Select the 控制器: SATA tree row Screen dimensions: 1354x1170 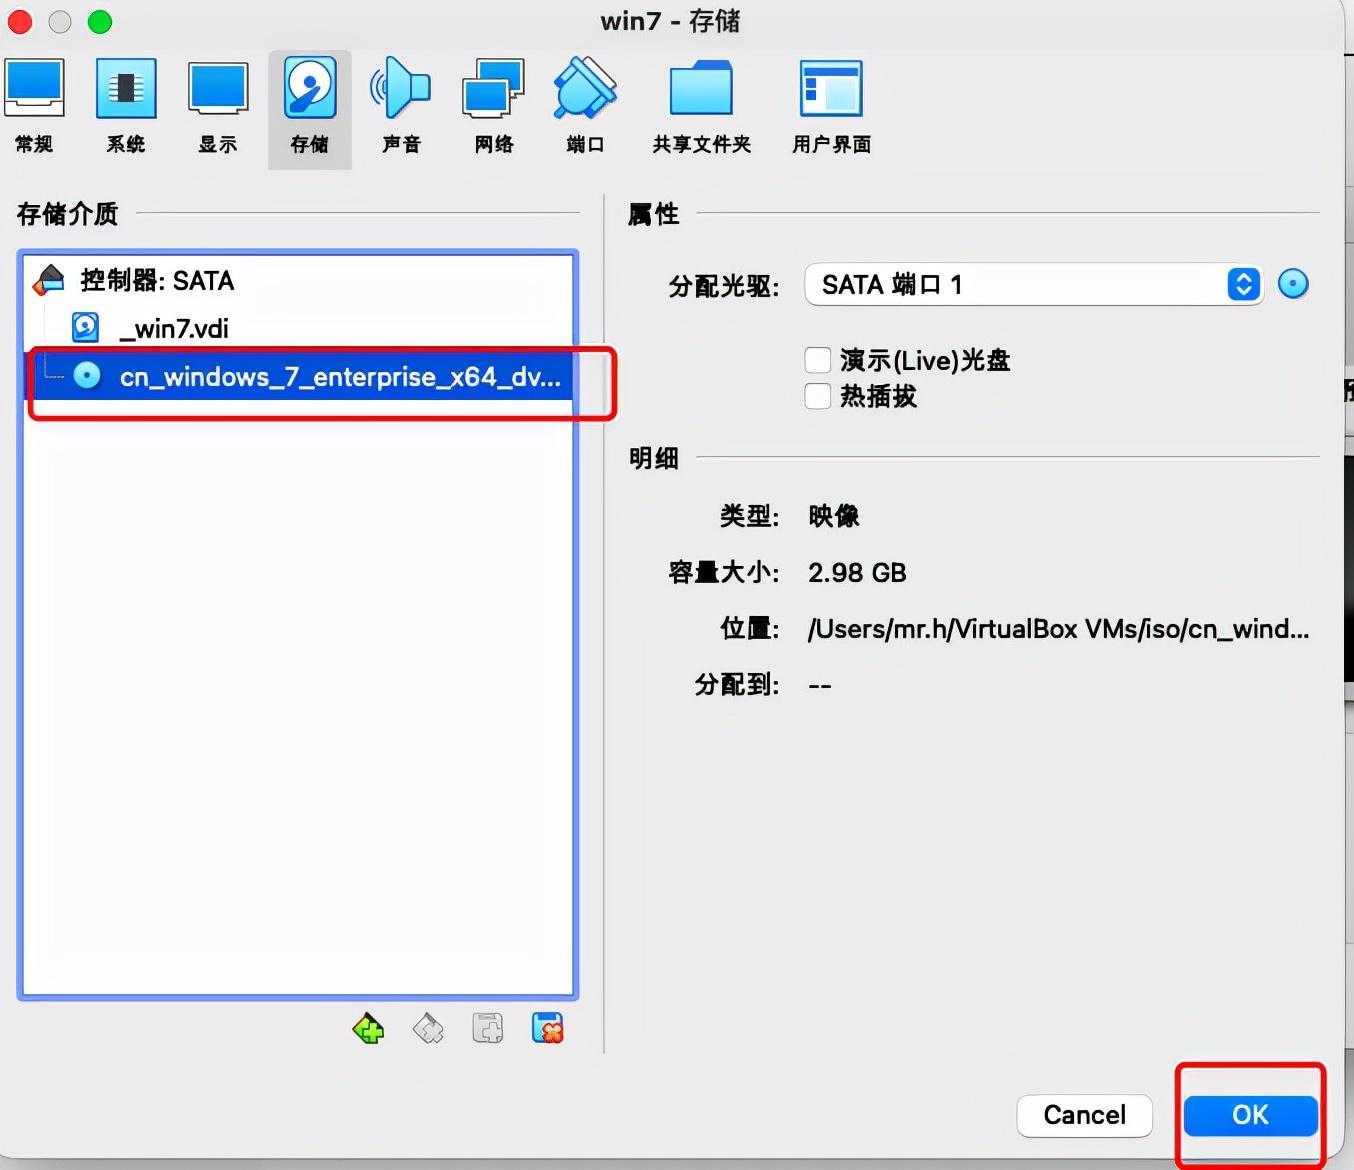(298, 280)
